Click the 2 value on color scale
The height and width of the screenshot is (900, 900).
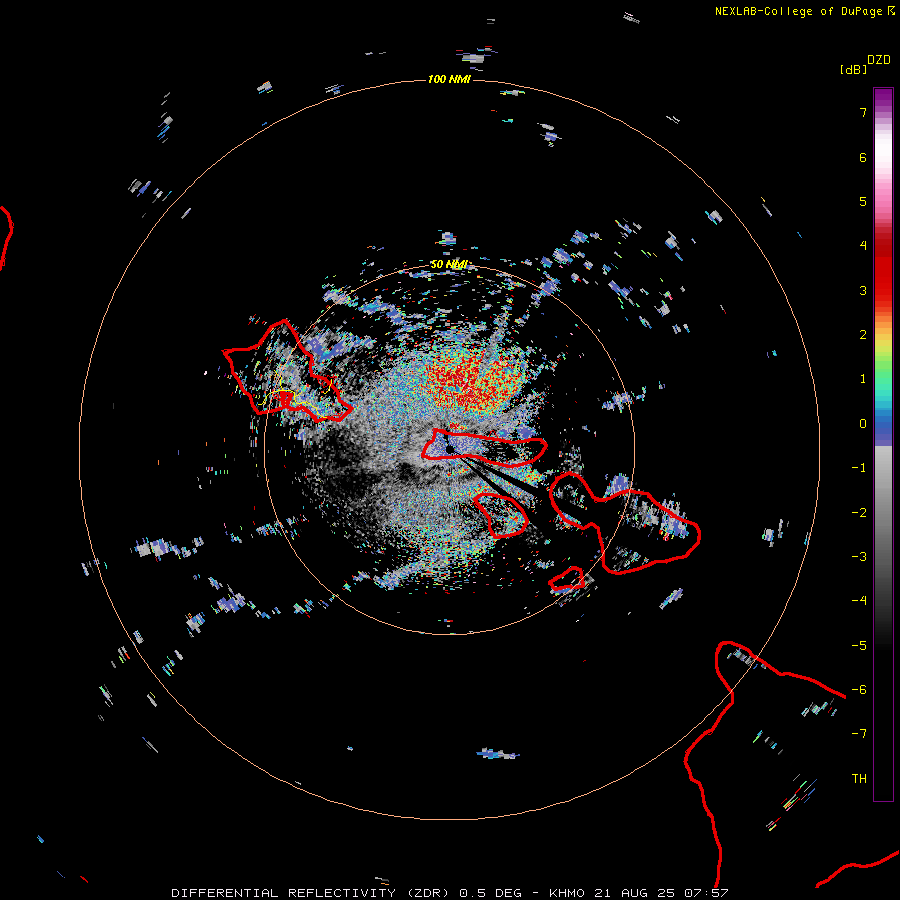click(863, 335)
